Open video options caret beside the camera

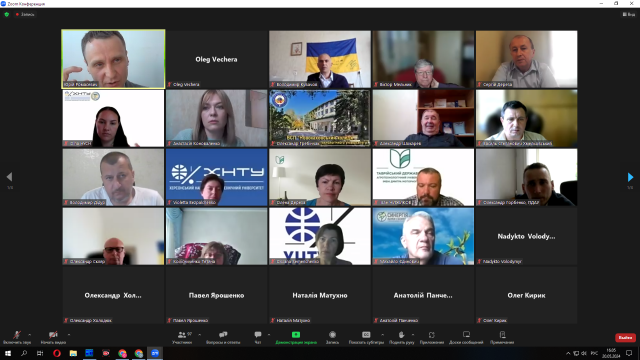tap(69, 335)
